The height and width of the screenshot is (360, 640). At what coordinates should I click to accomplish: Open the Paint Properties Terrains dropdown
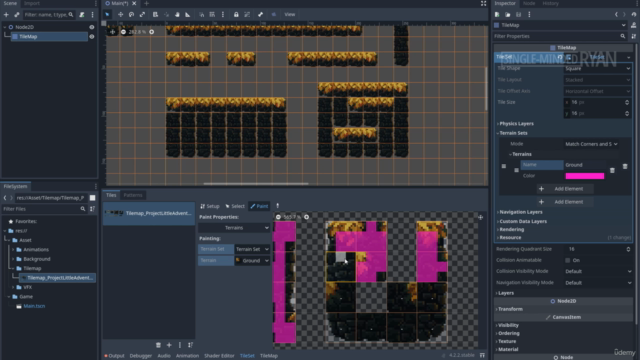(234, 228)
